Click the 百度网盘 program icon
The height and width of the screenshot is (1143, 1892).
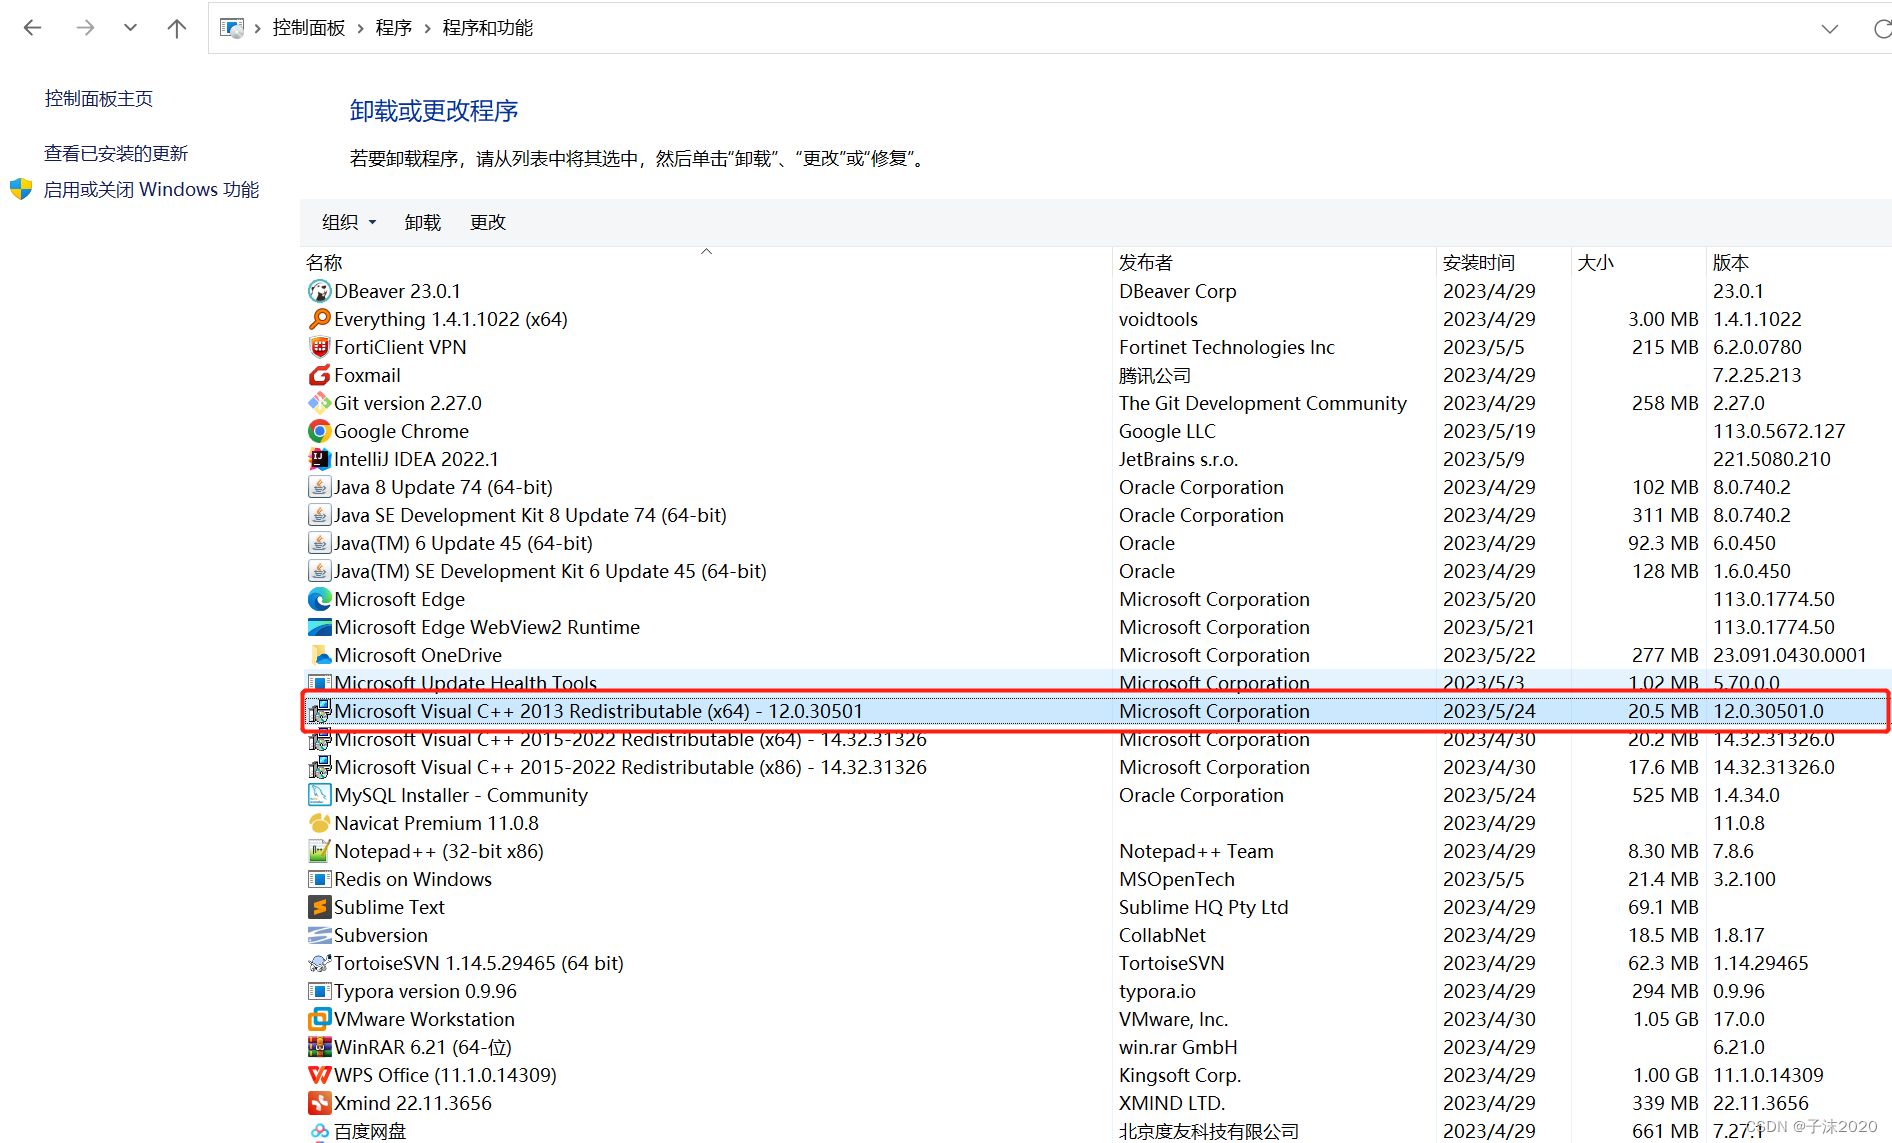(319, 1131)
